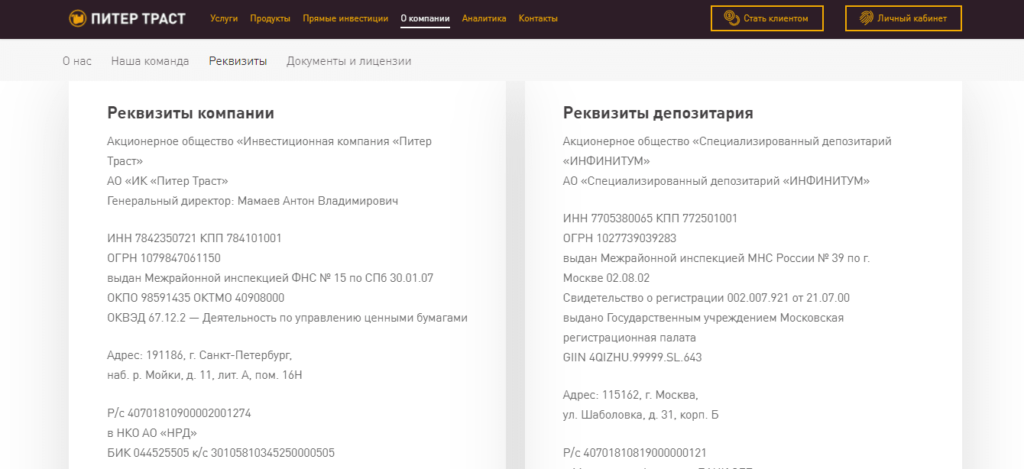
Task: Click the наб. р. Мойки, д. 11 line
Action: [x=204, y=375]
